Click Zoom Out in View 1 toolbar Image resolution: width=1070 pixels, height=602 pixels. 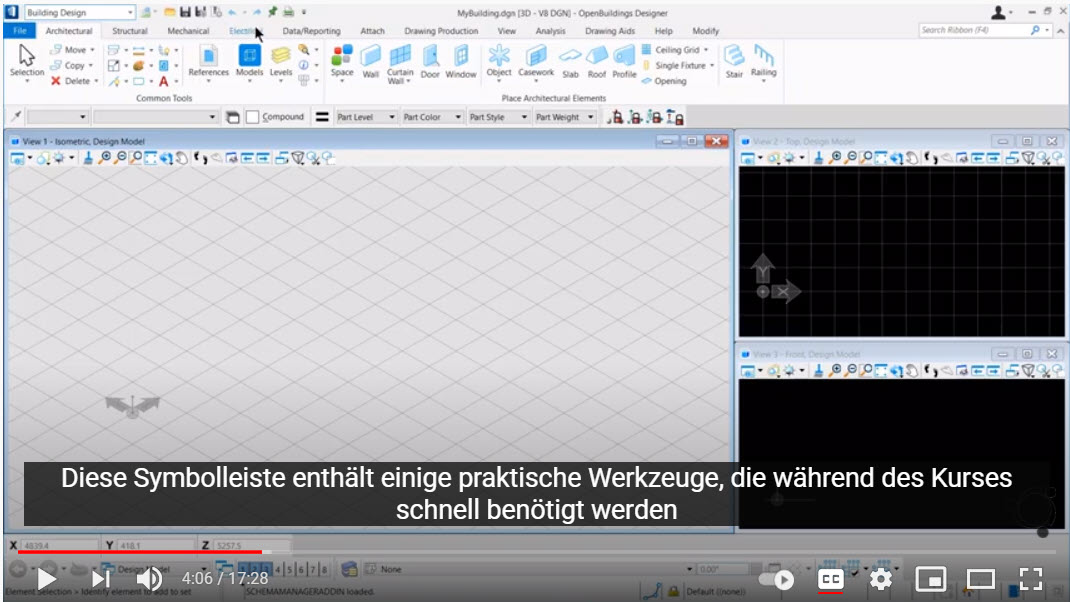coord(120,158)
